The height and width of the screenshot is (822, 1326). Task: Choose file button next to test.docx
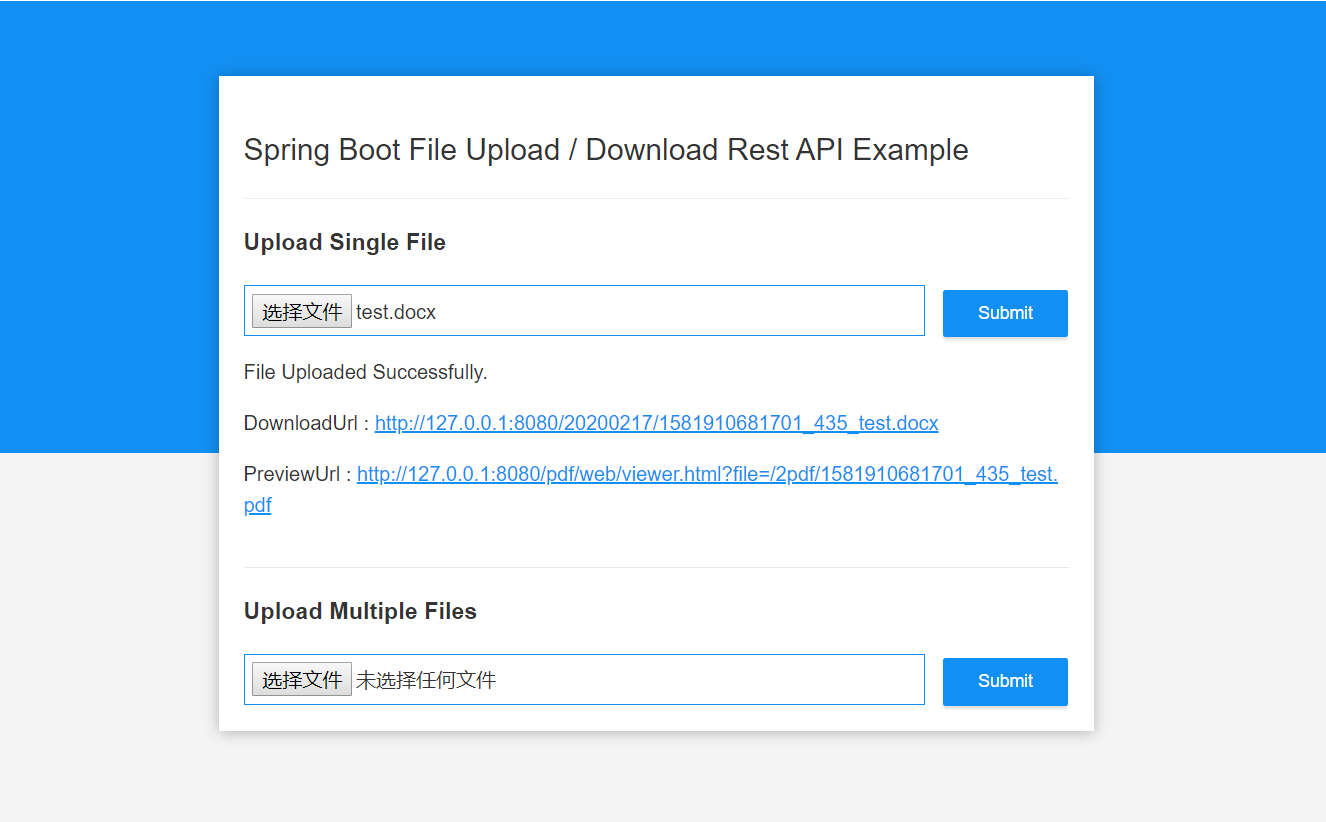click(x=301, y=312)
